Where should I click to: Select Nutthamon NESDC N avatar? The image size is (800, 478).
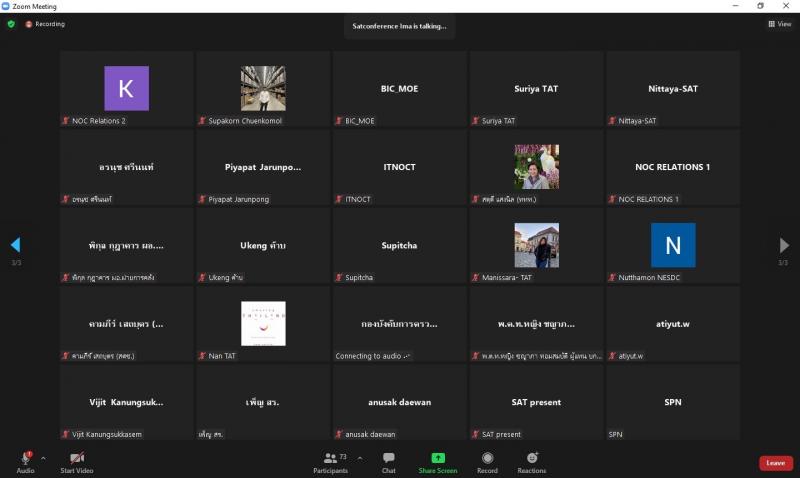[x=673, y=245]
